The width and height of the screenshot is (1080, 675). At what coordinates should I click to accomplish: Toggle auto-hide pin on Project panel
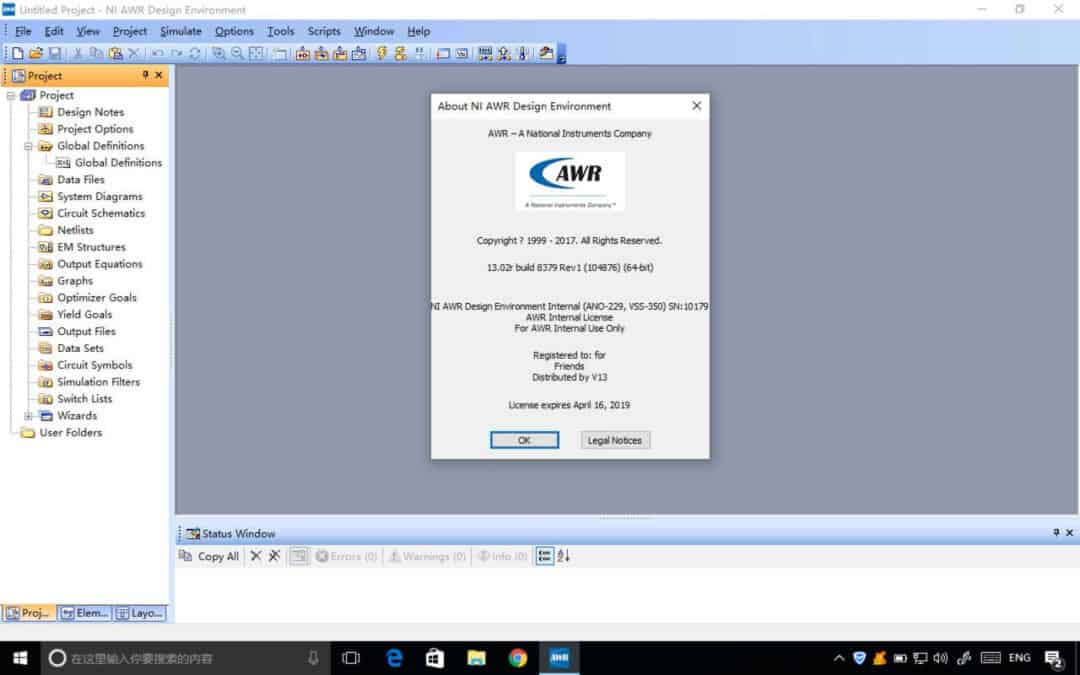coord(145,75)
